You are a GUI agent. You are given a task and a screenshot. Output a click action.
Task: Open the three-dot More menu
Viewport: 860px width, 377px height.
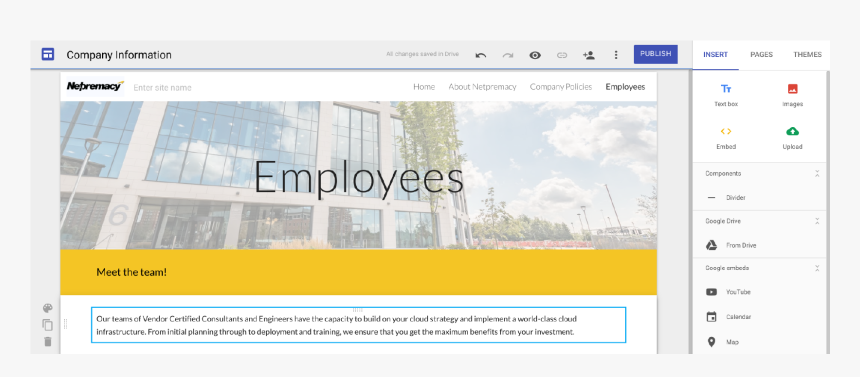(x=616, y=55)
